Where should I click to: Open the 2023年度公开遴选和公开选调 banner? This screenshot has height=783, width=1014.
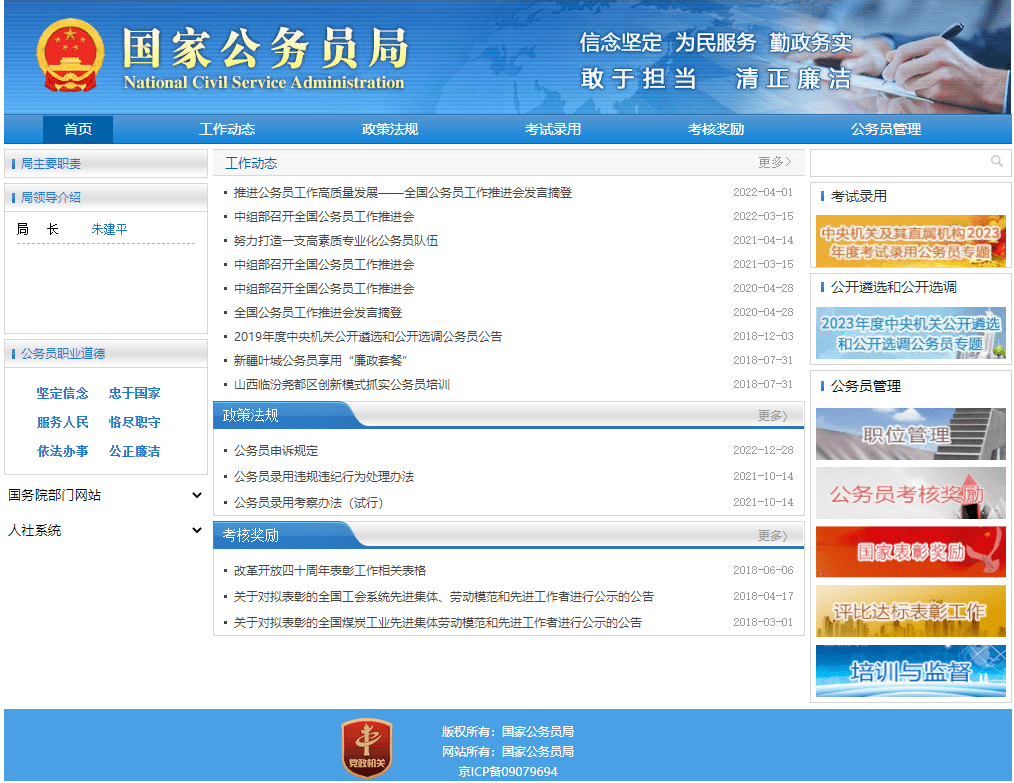[x=911, y=333]
